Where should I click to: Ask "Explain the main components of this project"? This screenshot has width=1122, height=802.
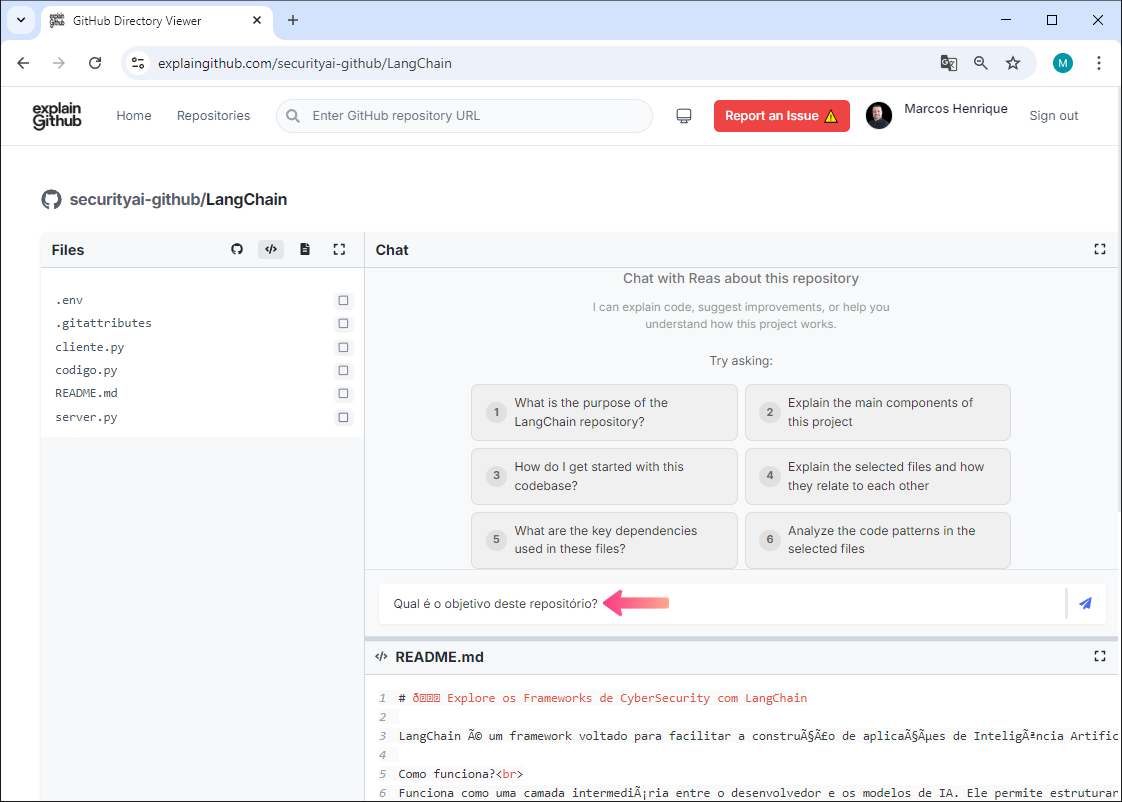pyautogui.click(x=878, y=412)
